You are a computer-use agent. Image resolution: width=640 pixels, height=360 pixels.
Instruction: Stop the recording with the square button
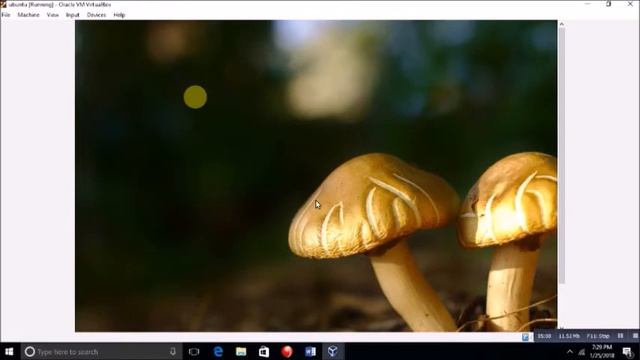coord(636,336)
